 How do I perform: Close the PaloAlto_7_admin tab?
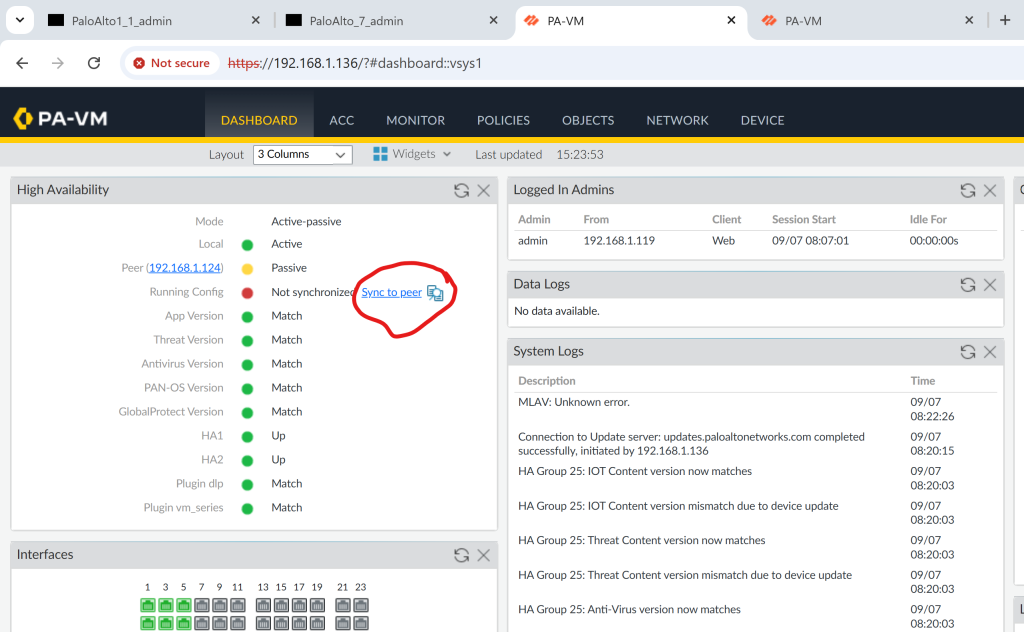pyautogui.click(x=494, y=20)
